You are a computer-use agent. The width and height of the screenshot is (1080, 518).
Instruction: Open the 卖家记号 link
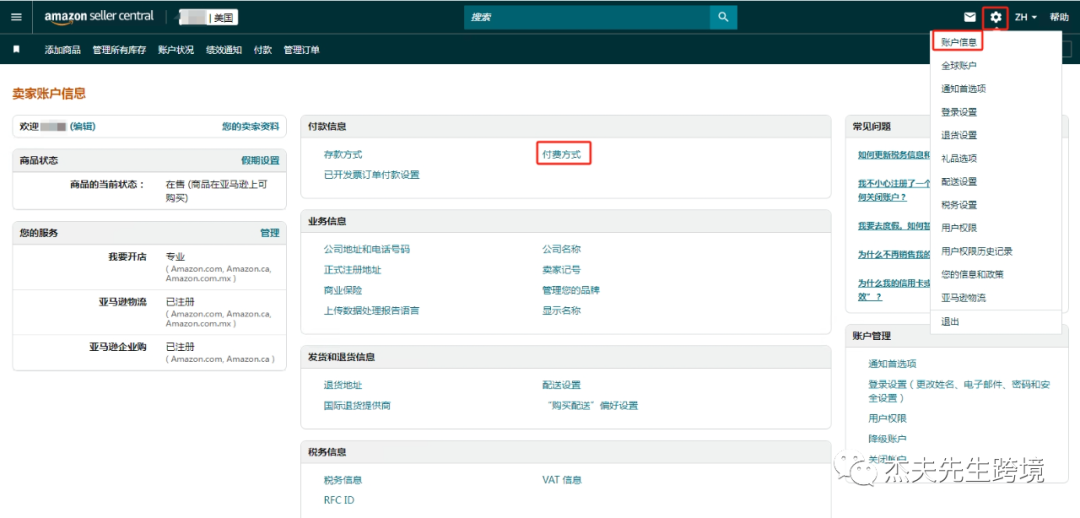(561, 269)
